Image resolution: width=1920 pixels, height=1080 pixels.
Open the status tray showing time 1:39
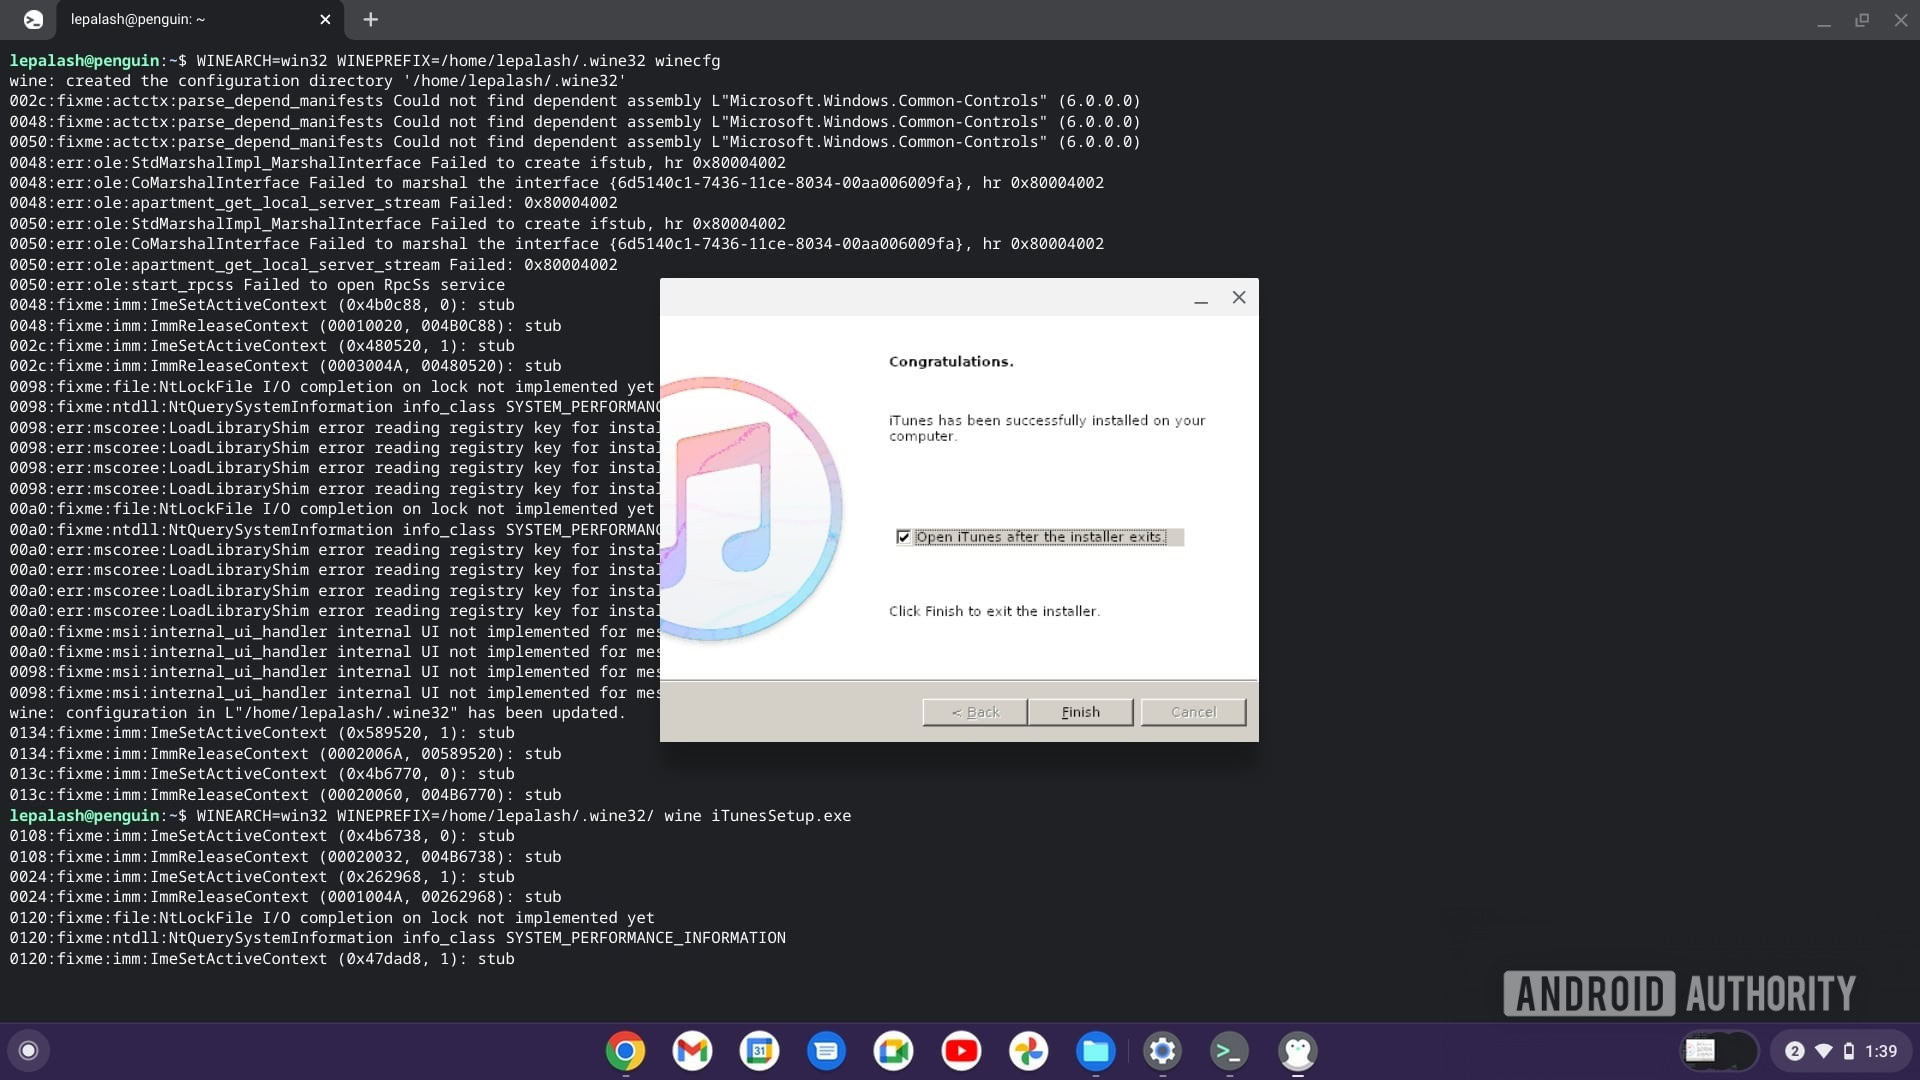tap(1841, 1051)
